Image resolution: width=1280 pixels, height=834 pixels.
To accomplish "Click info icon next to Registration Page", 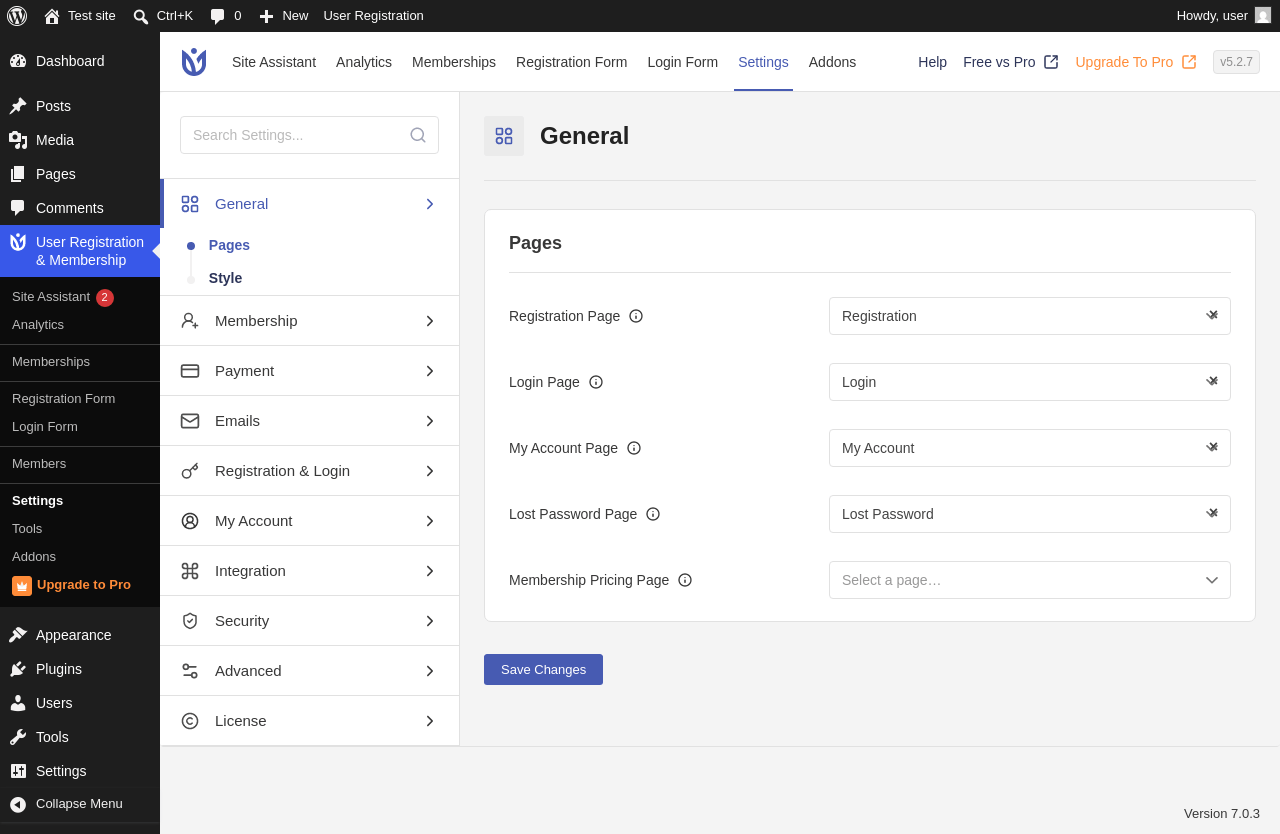I will [636, 316].
